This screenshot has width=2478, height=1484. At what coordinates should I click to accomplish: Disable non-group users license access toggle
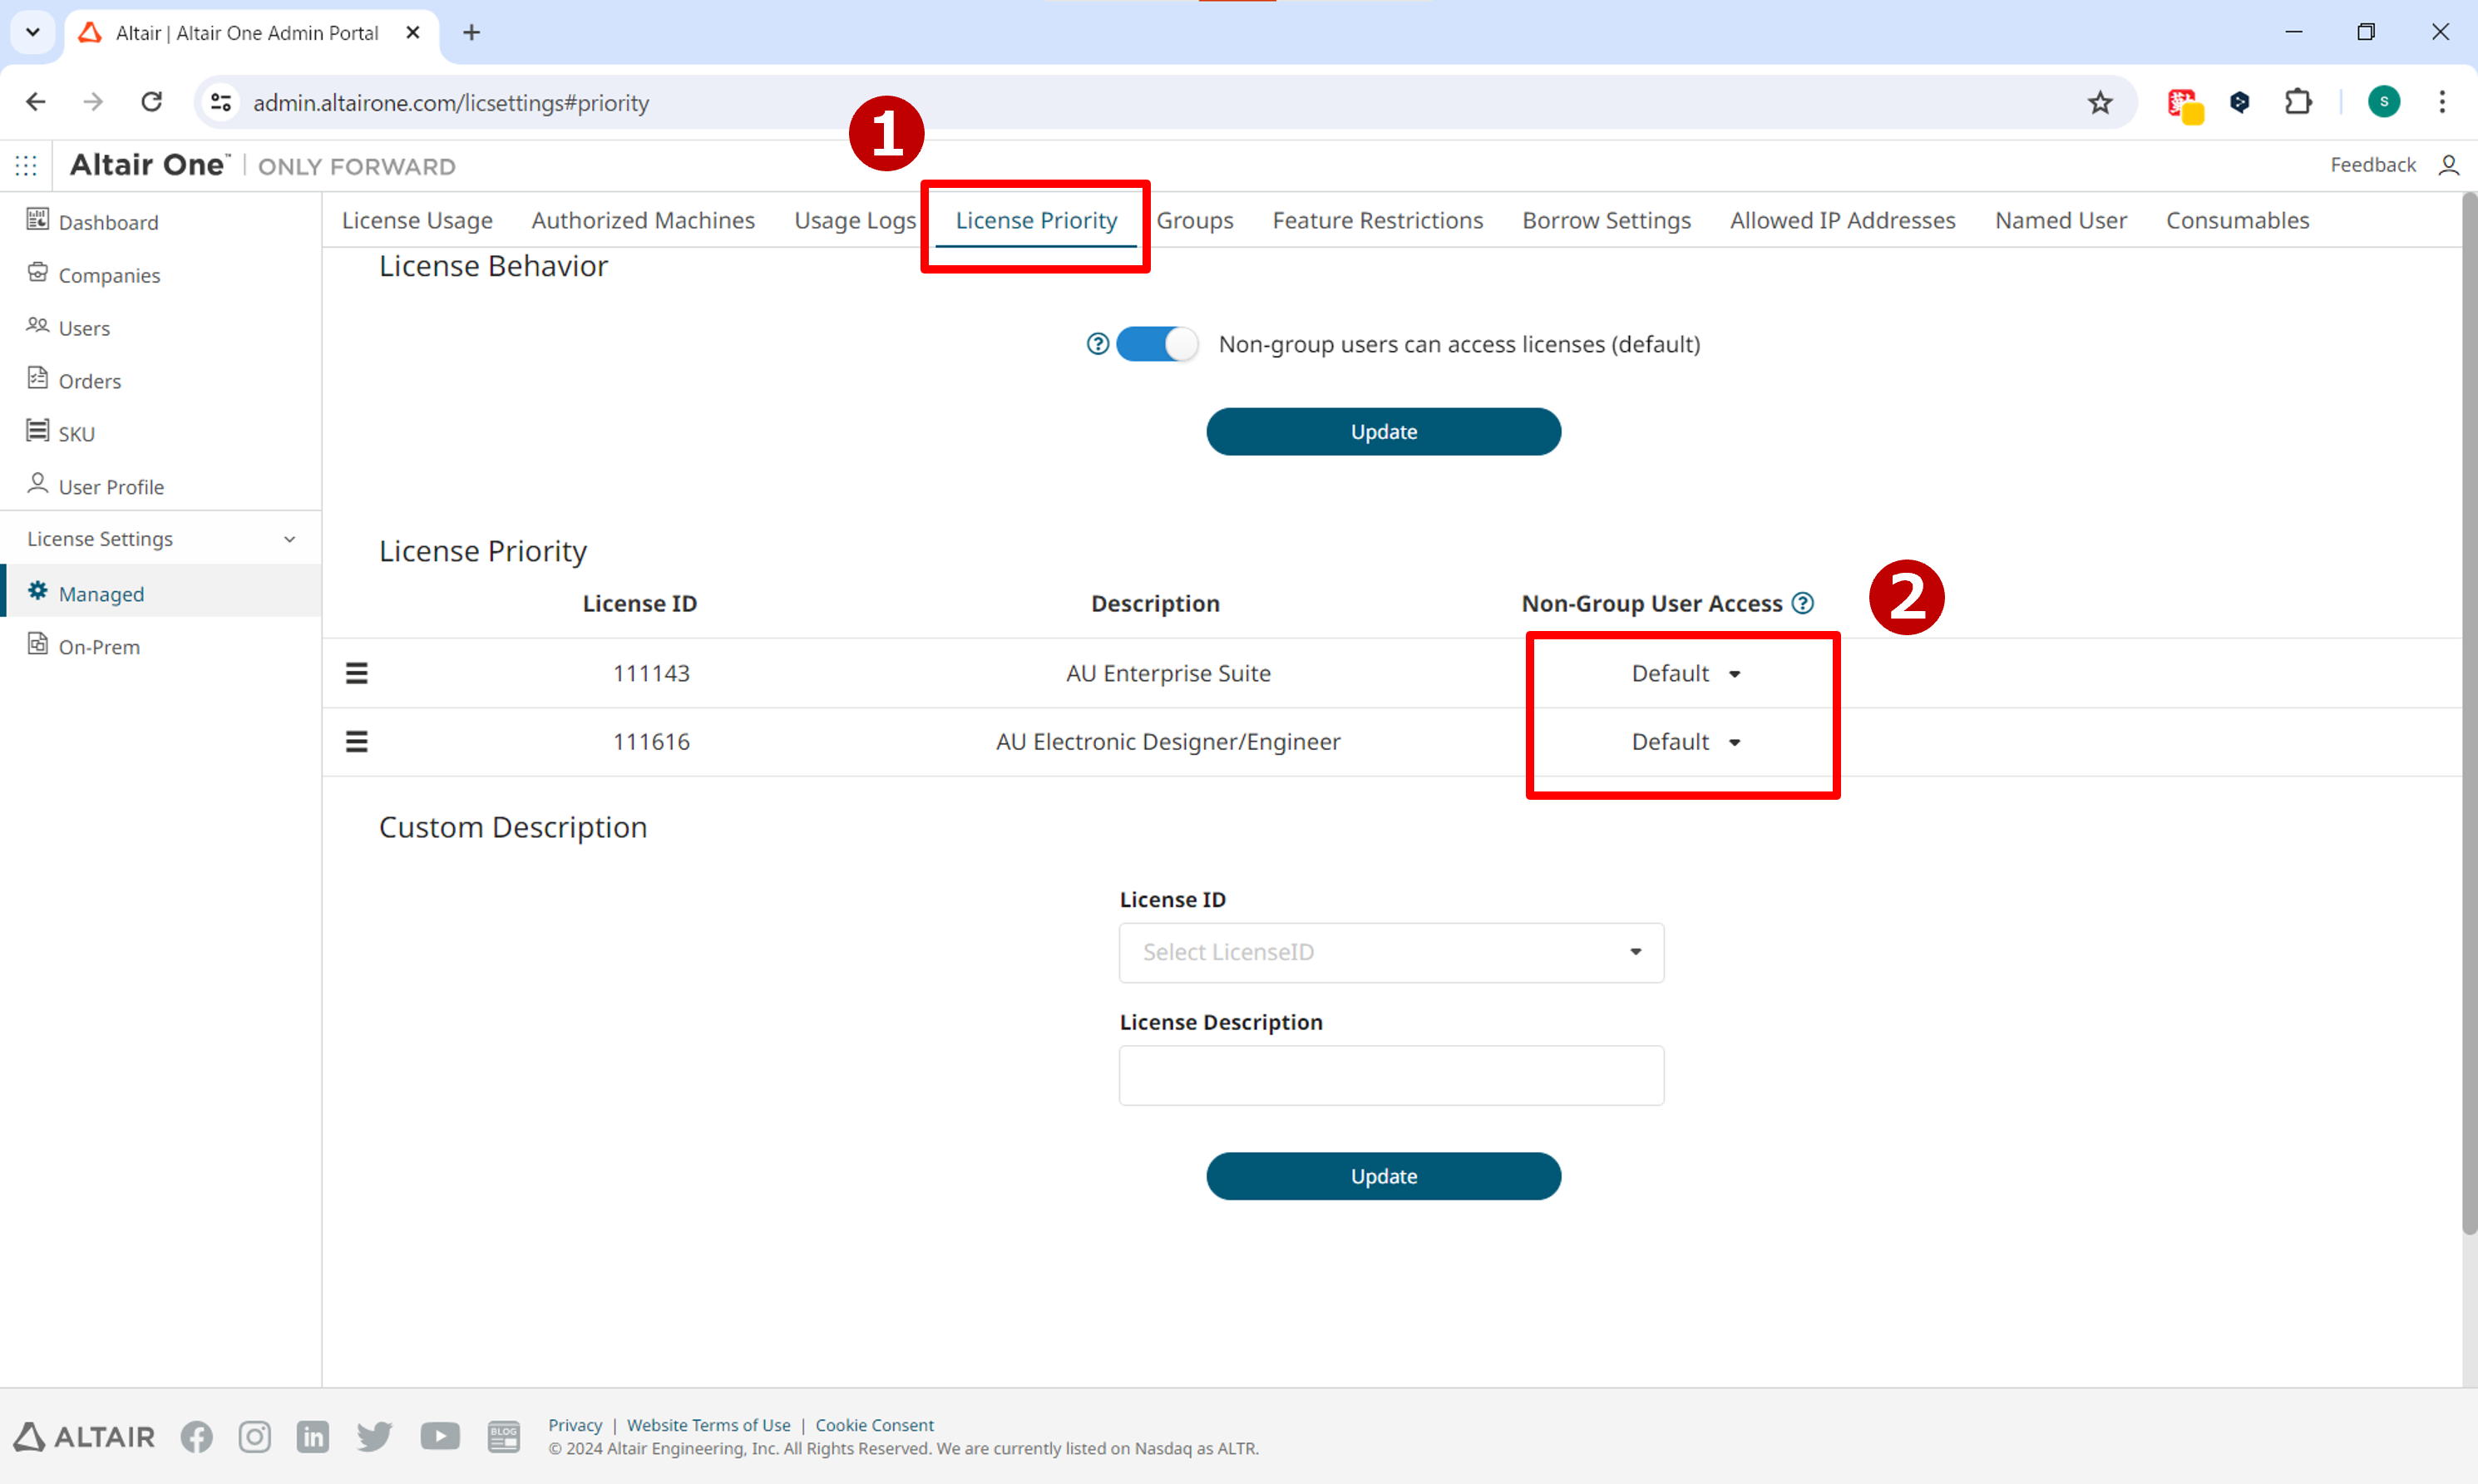point(1156,344)
